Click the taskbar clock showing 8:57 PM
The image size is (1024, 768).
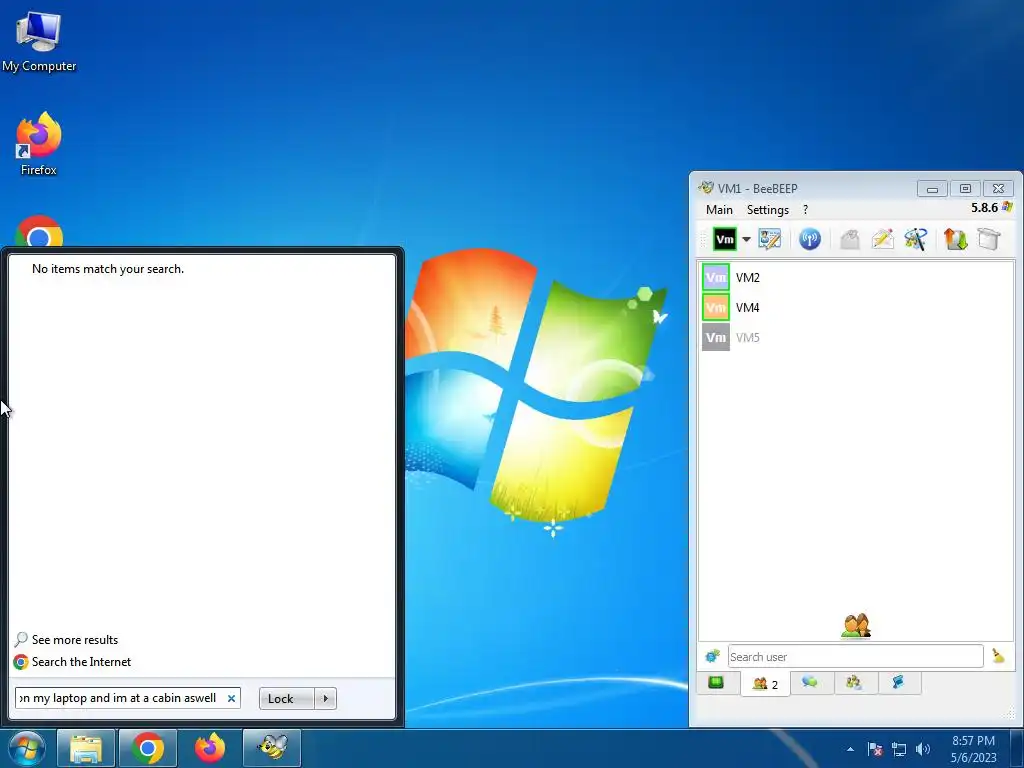(x=973, y=749)
